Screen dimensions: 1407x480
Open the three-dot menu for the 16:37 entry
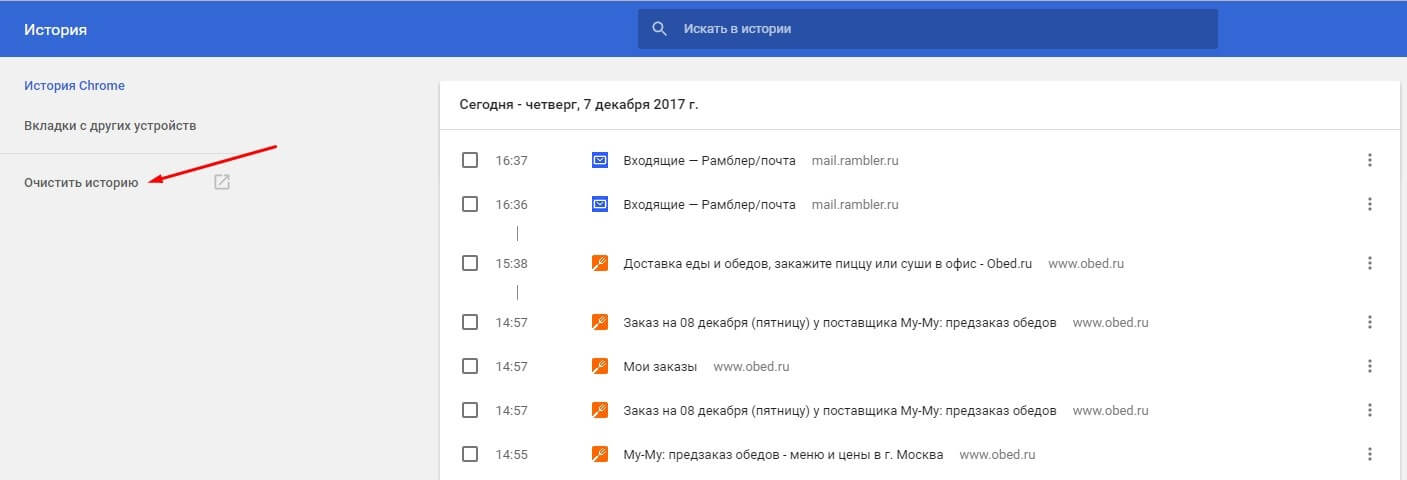pyautogui.click(x=1370, y=160)
